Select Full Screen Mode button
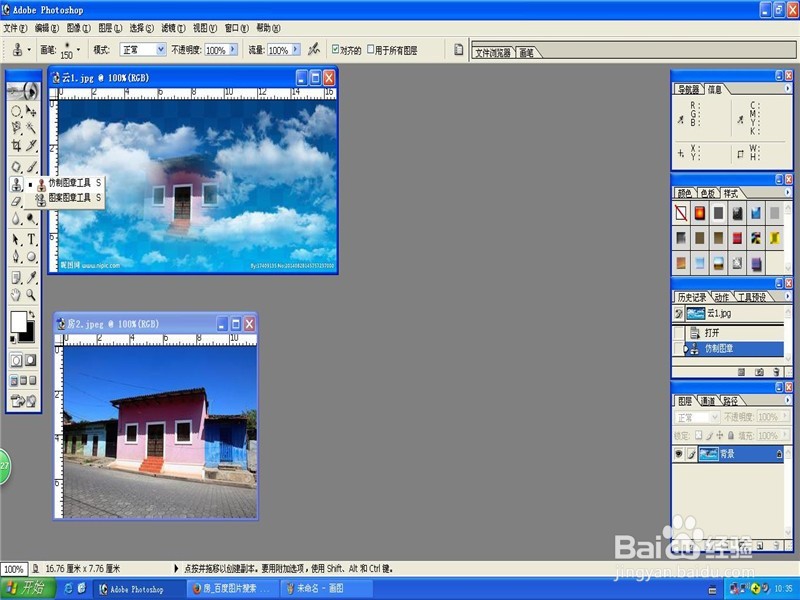This screenshot has height=600, width=800. point(33,381)
